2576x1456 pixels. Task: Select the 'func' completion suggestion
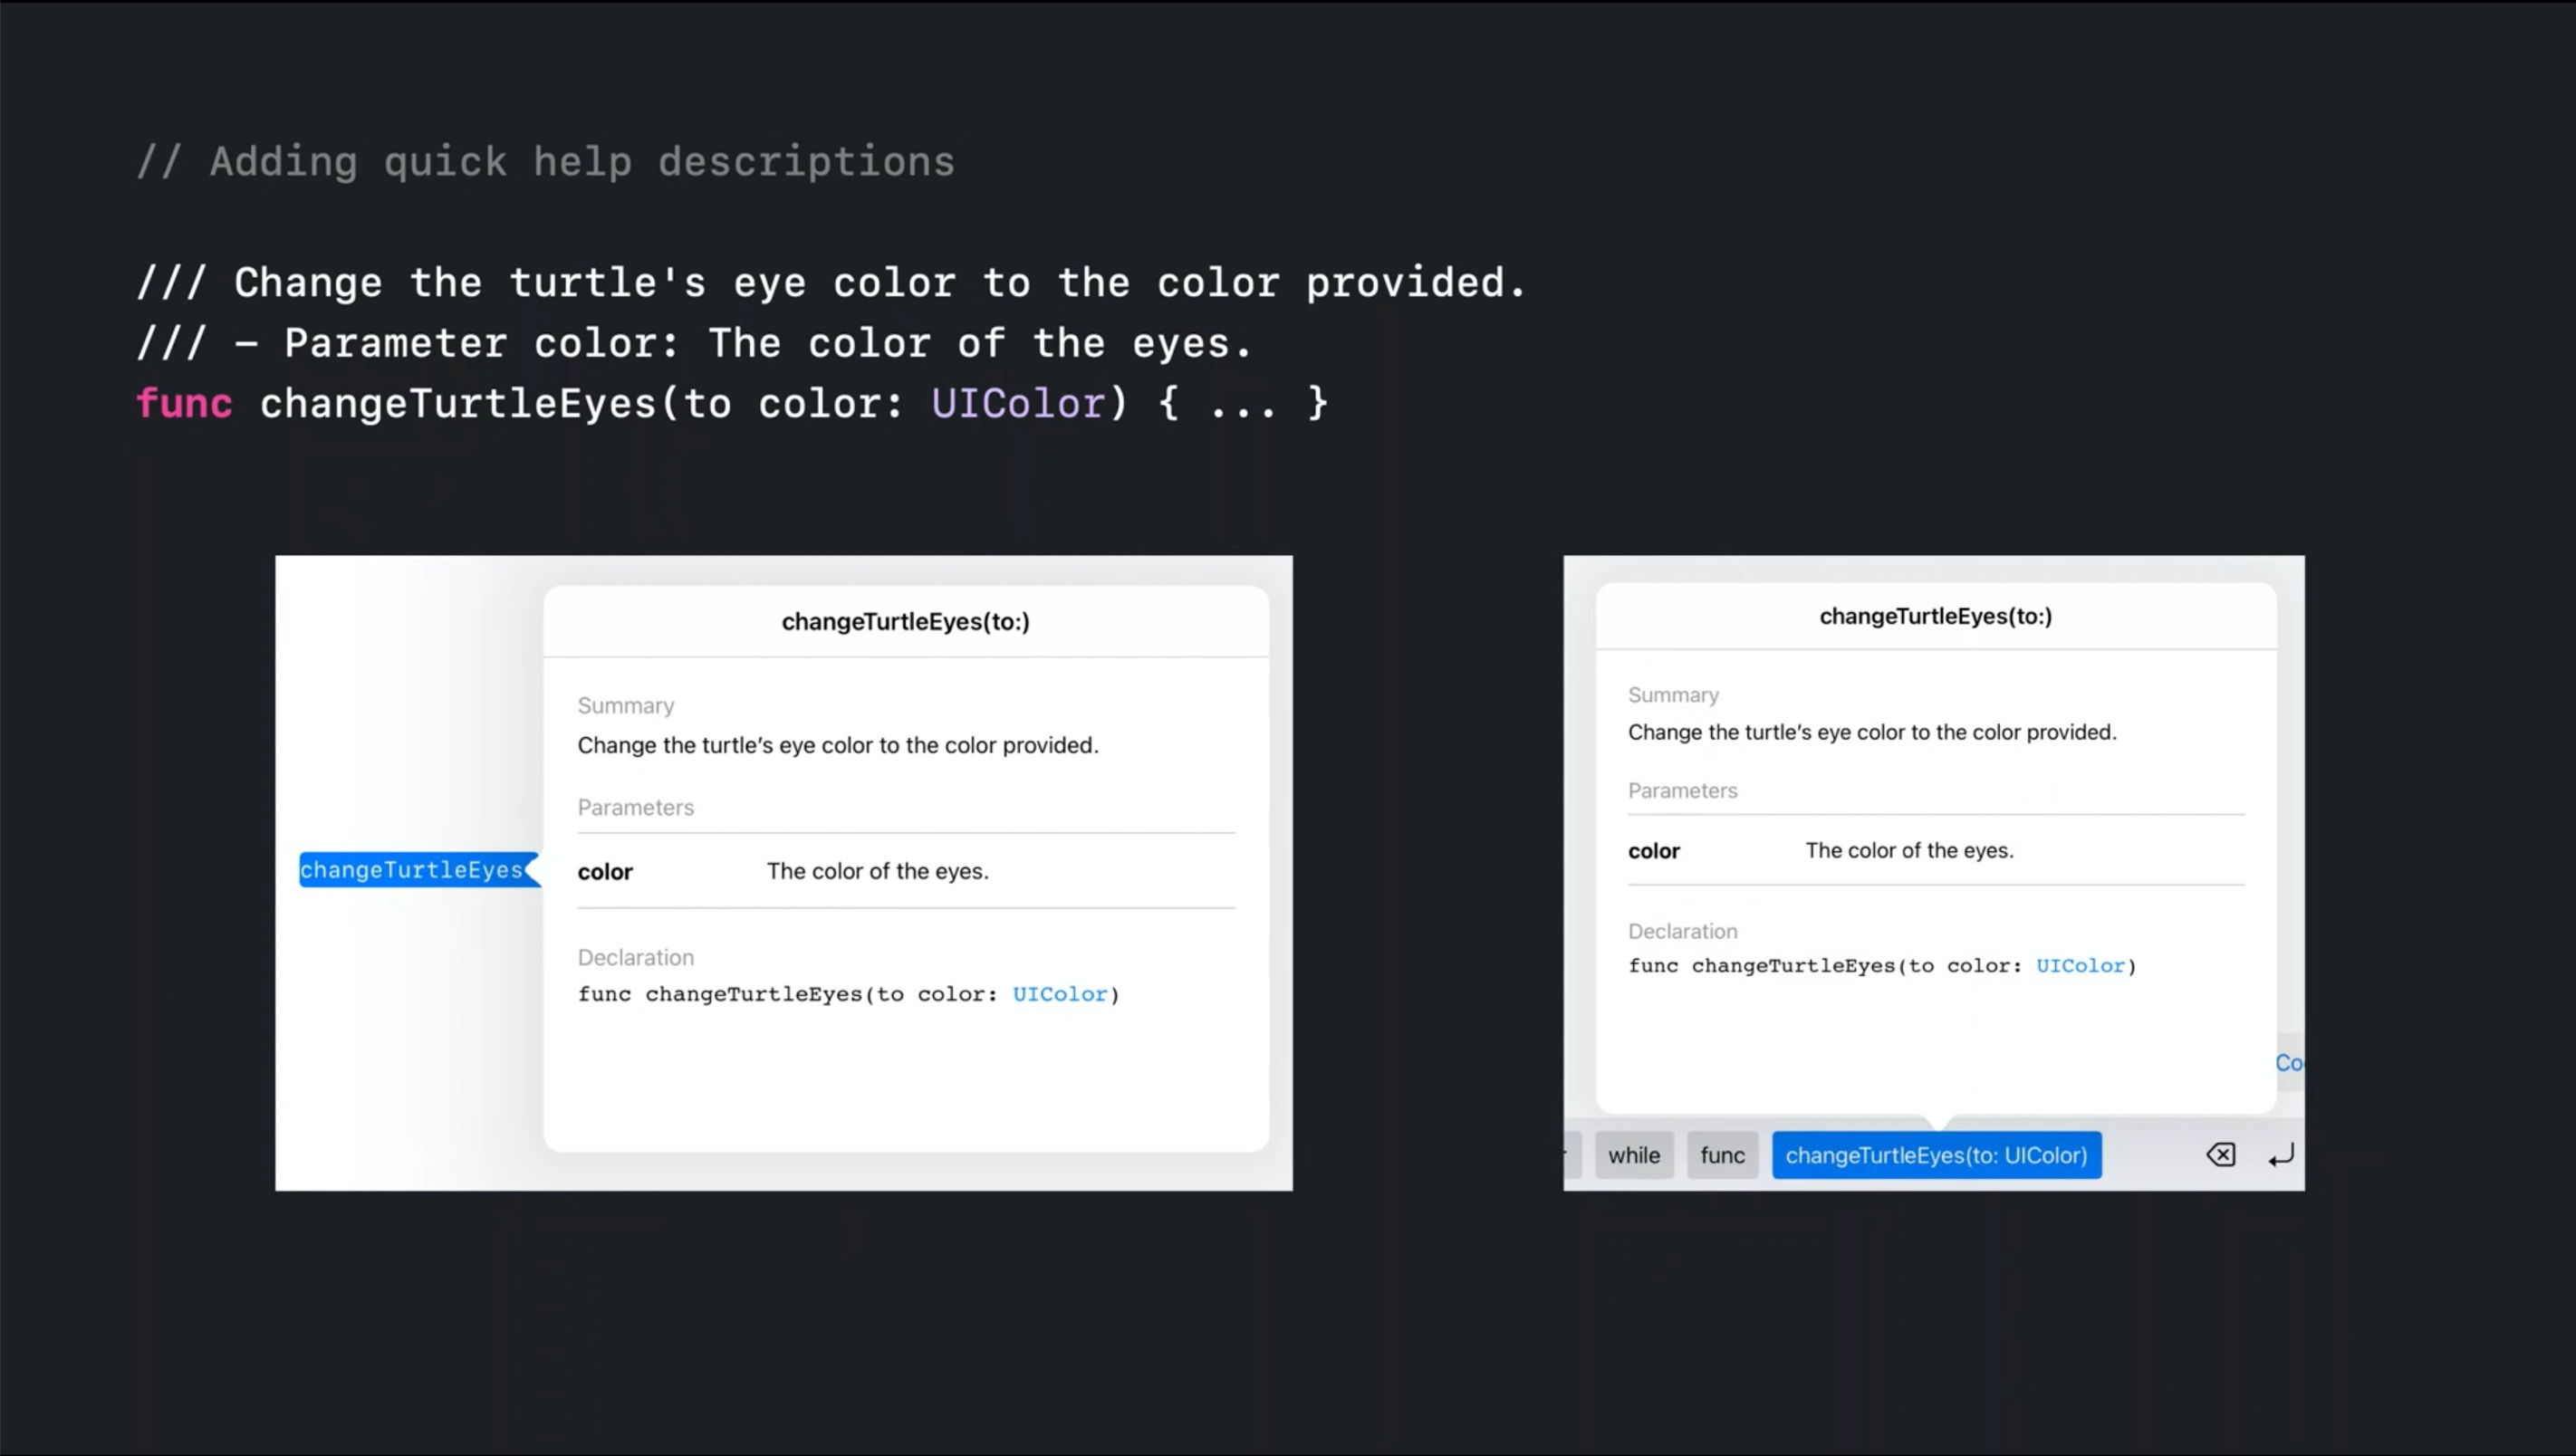click(x=1722, y=1155)
